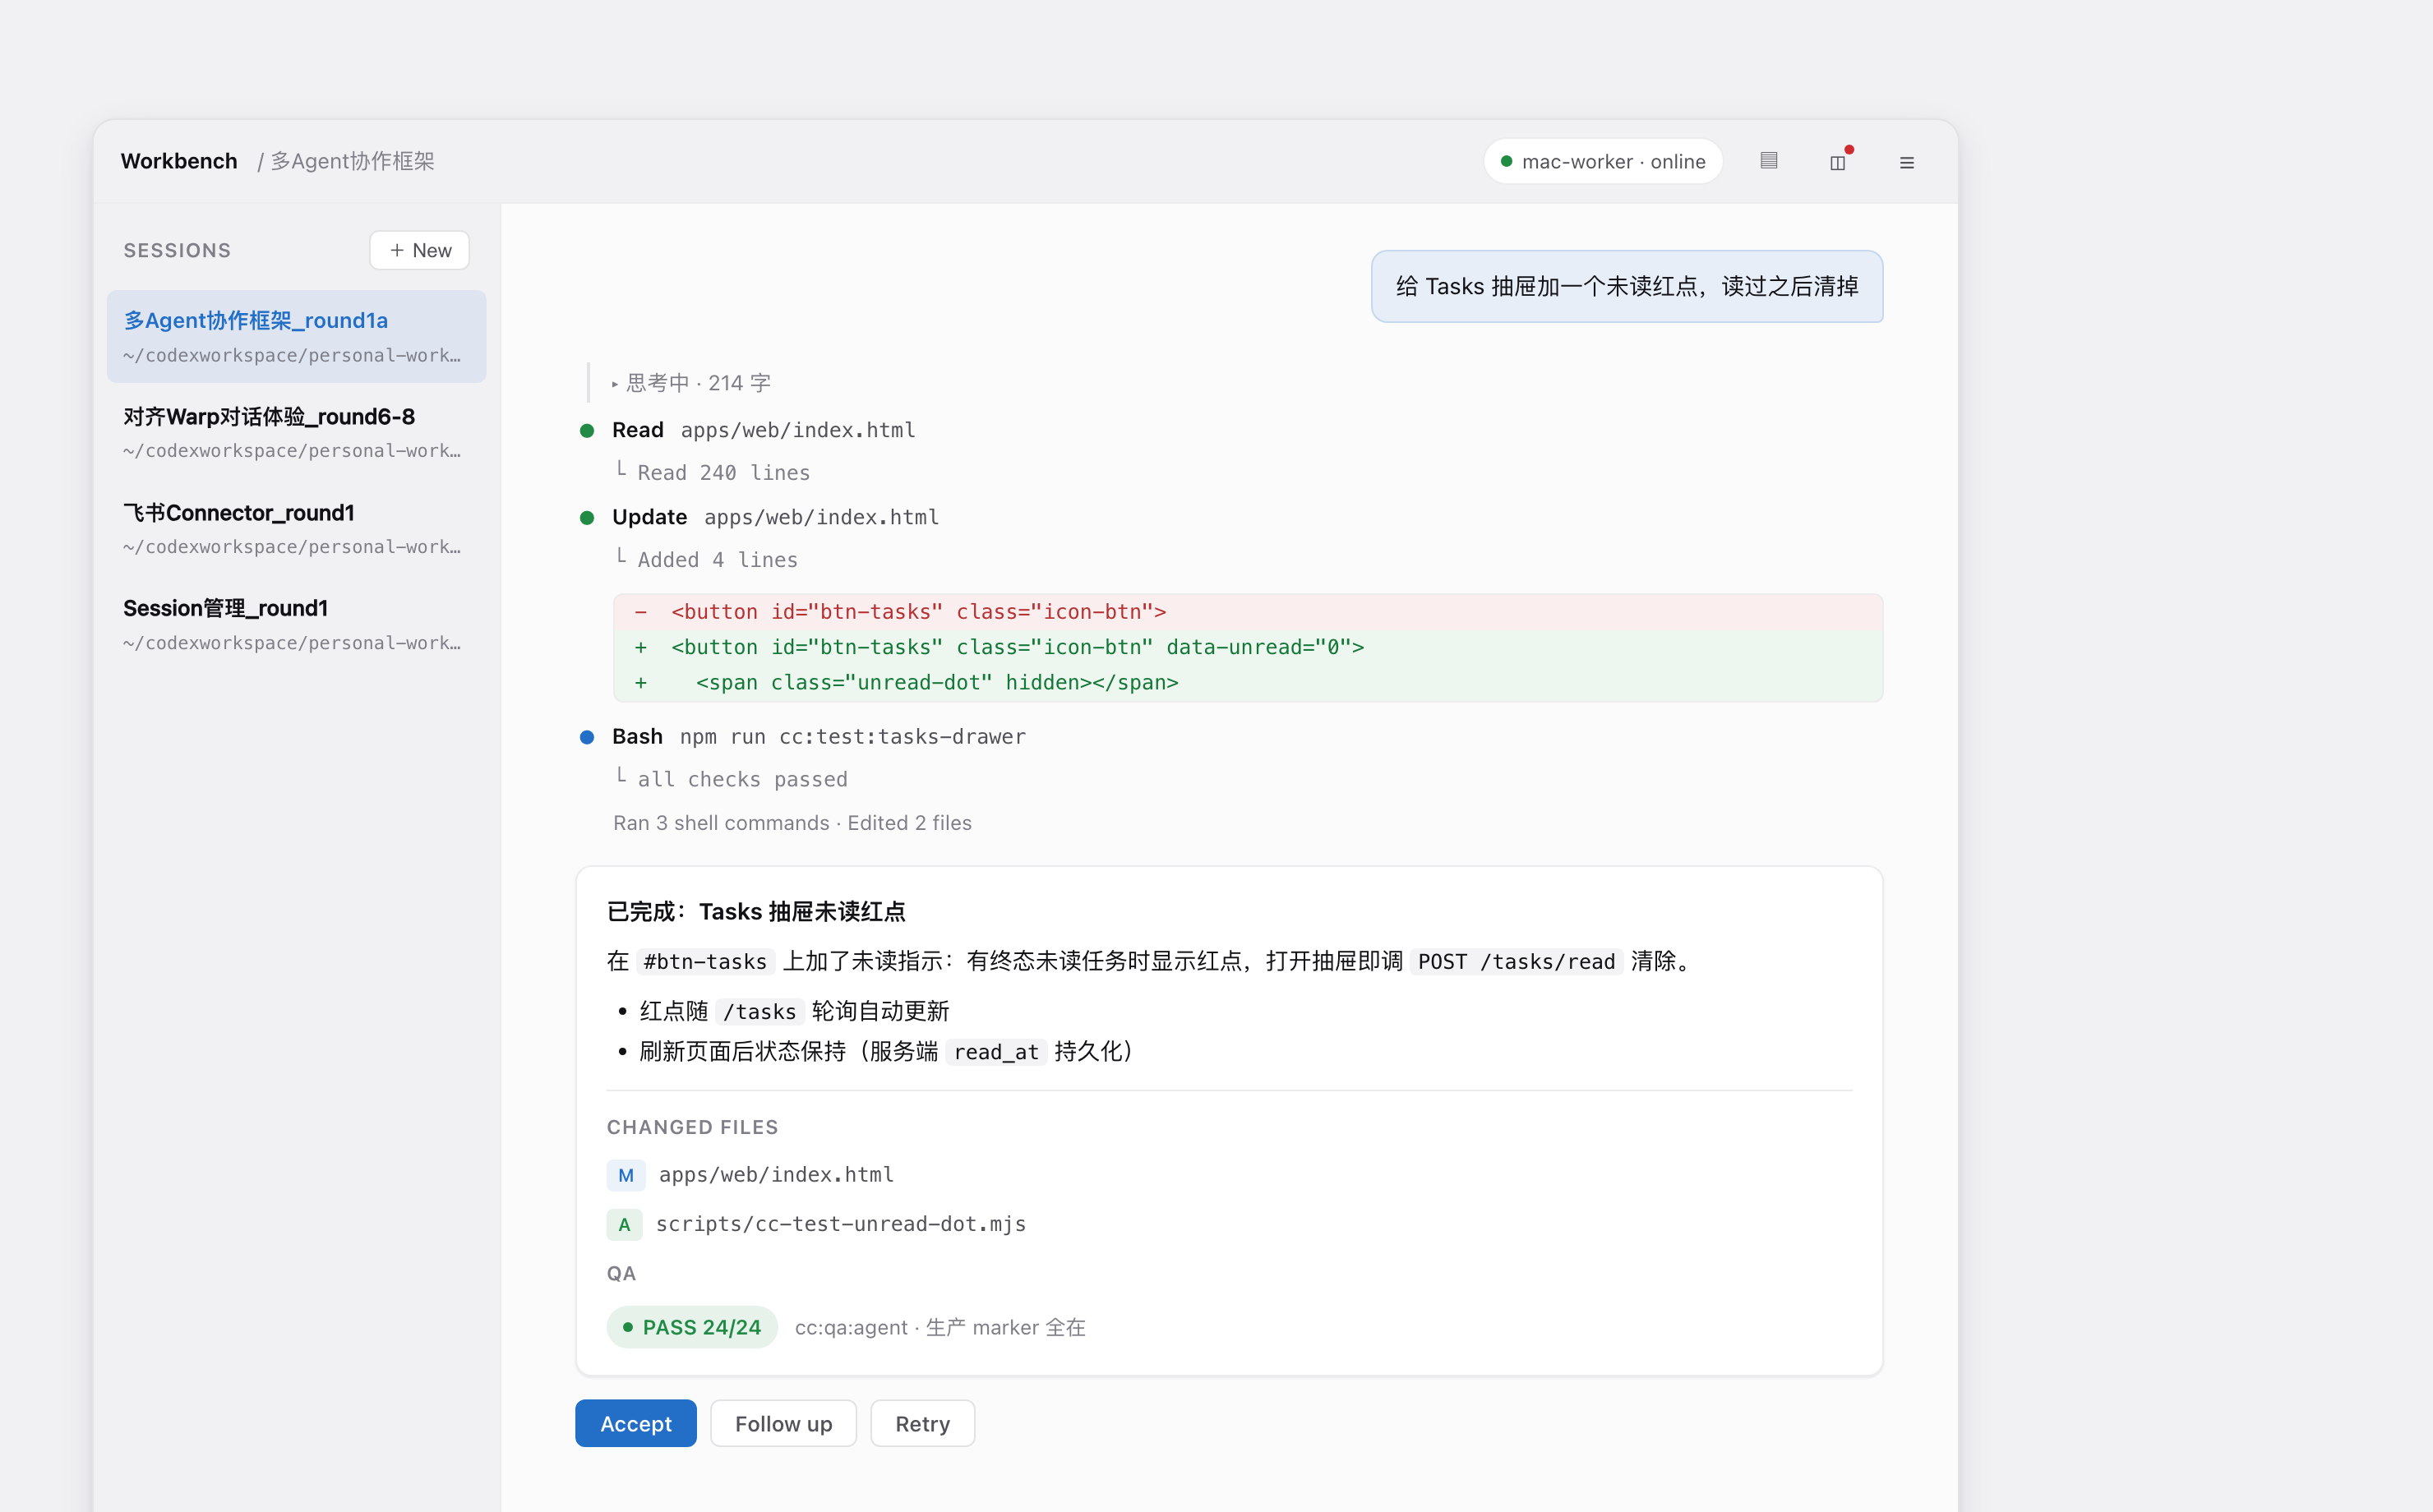Screen dimensions: 2433x1512
Task: Click the mac-worker online status pill
Action: pyautogui.click(x=1603, y=161)
